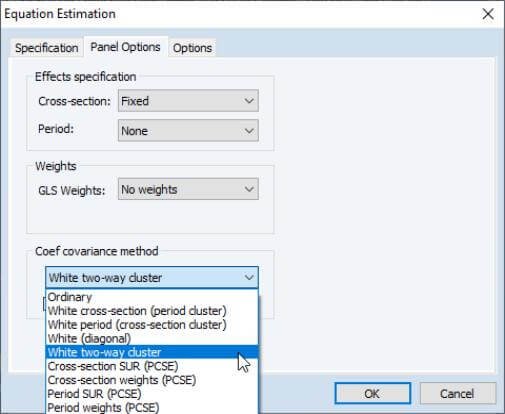Choose Period weights (PCSE)
The image size is (505, 414).
click(x=152, y=407)
